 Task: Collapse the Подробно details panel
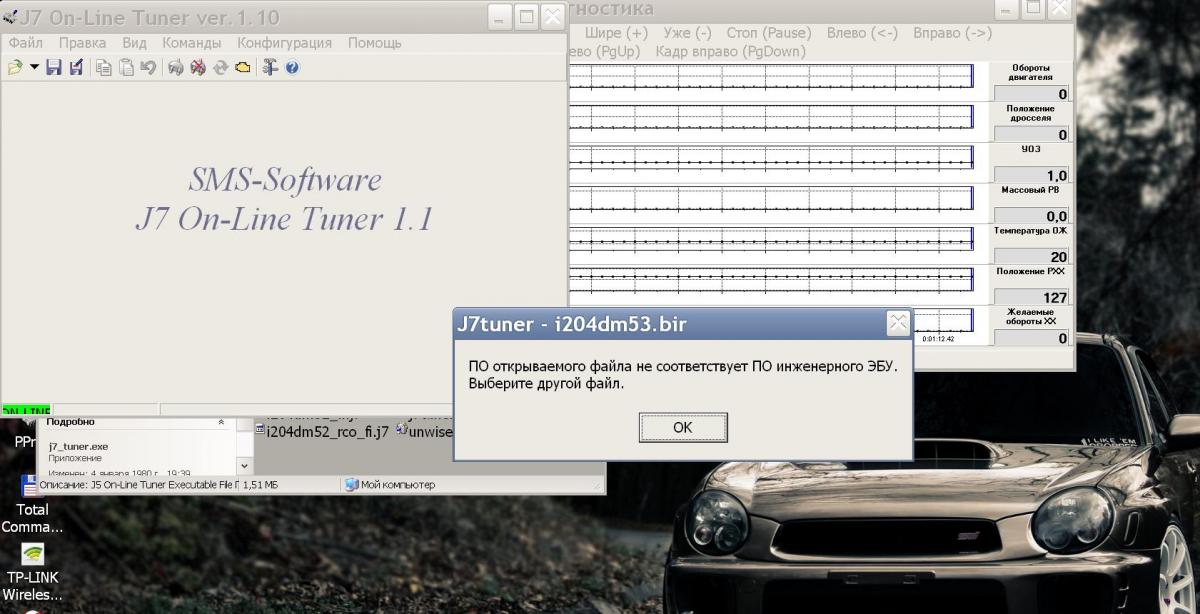click(221, 423)
